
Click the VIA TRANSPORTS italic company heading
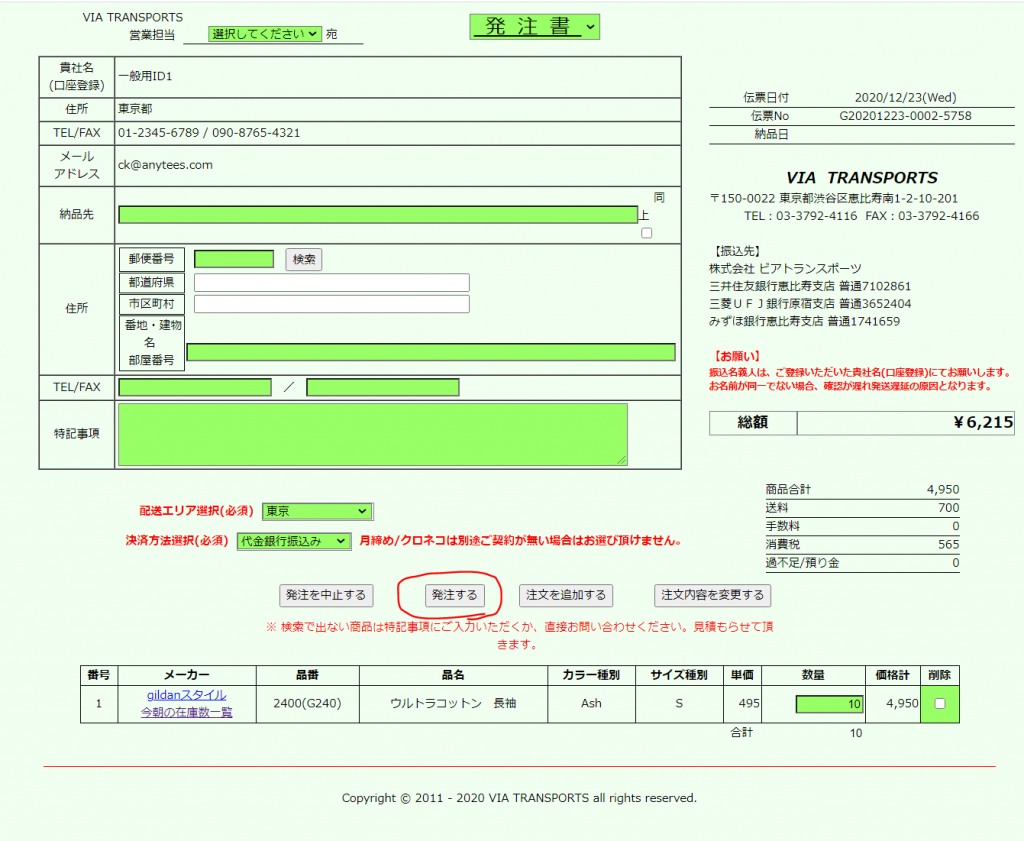tap(861, 178)
